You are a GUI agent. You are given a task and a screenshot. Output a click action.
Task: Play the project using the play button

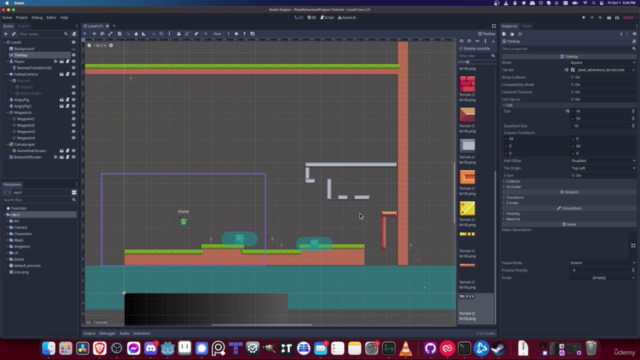point(584,18)
